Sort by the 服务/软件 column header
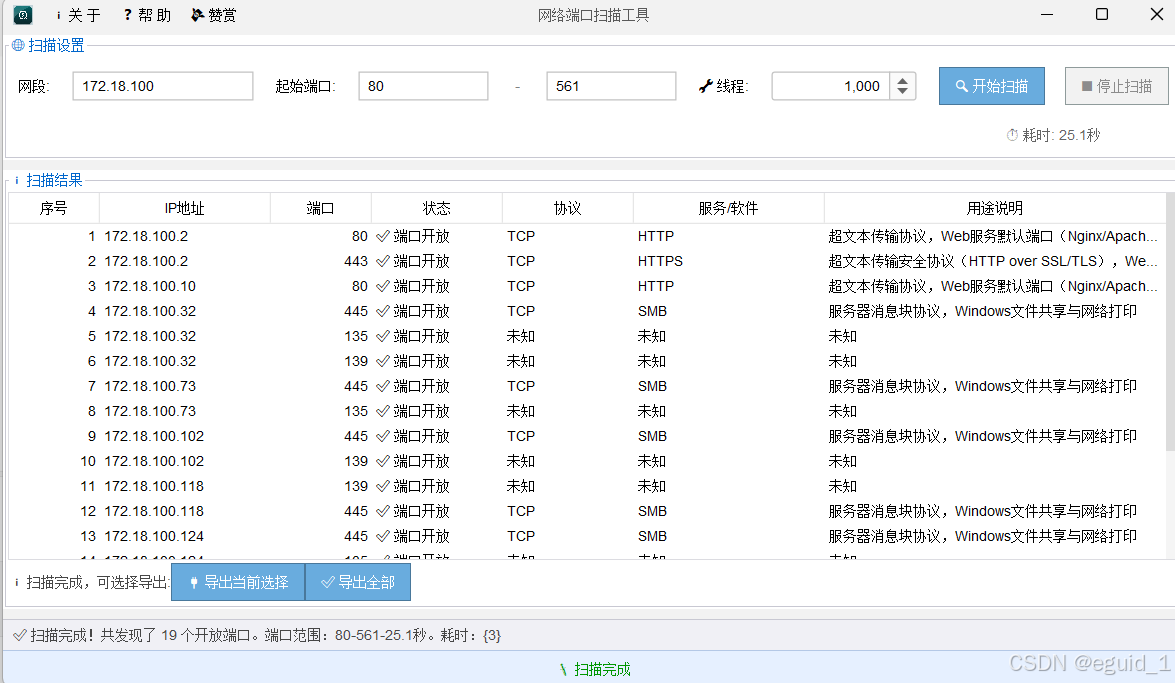The height and width of the screenshot is (683, 1175). tap(728, 208)
